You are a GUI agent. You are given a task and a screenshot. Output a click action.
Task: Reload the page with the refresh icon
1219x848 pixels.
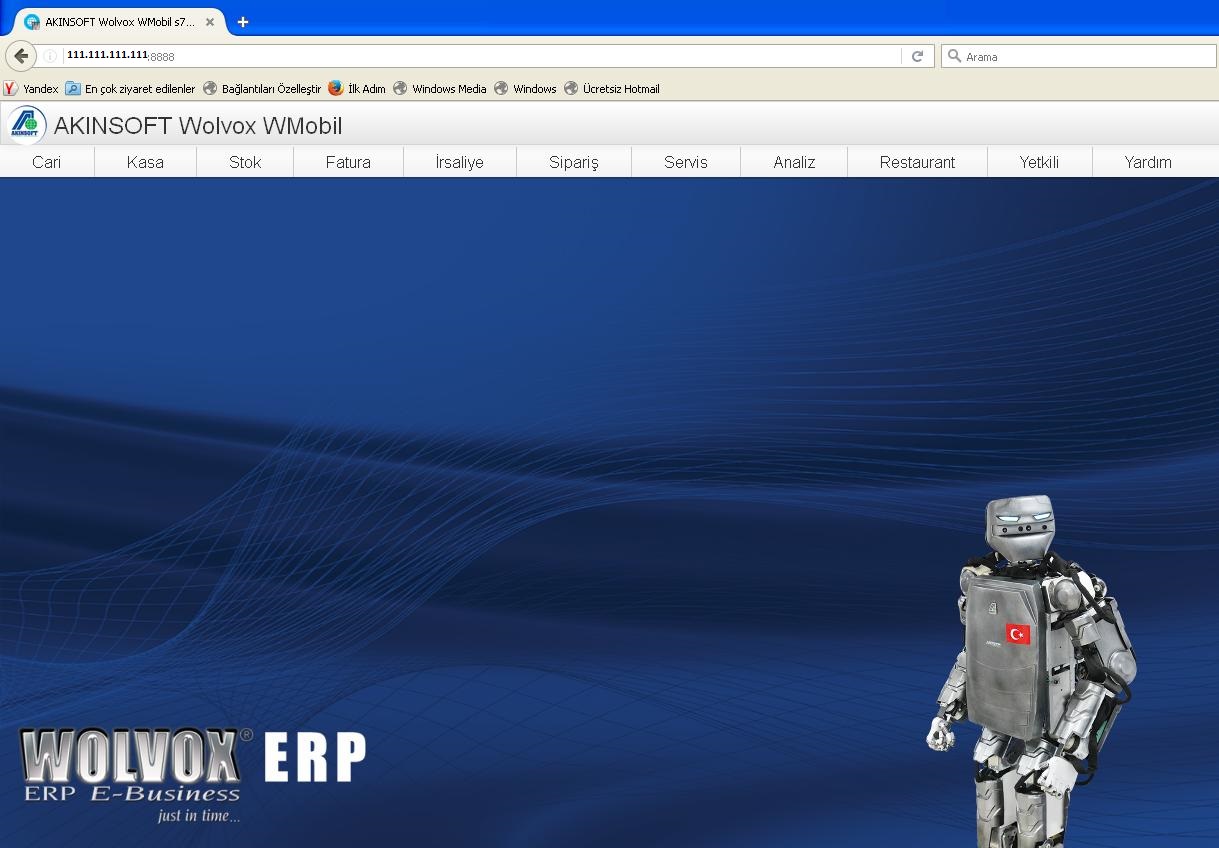(x=917, y=57)
